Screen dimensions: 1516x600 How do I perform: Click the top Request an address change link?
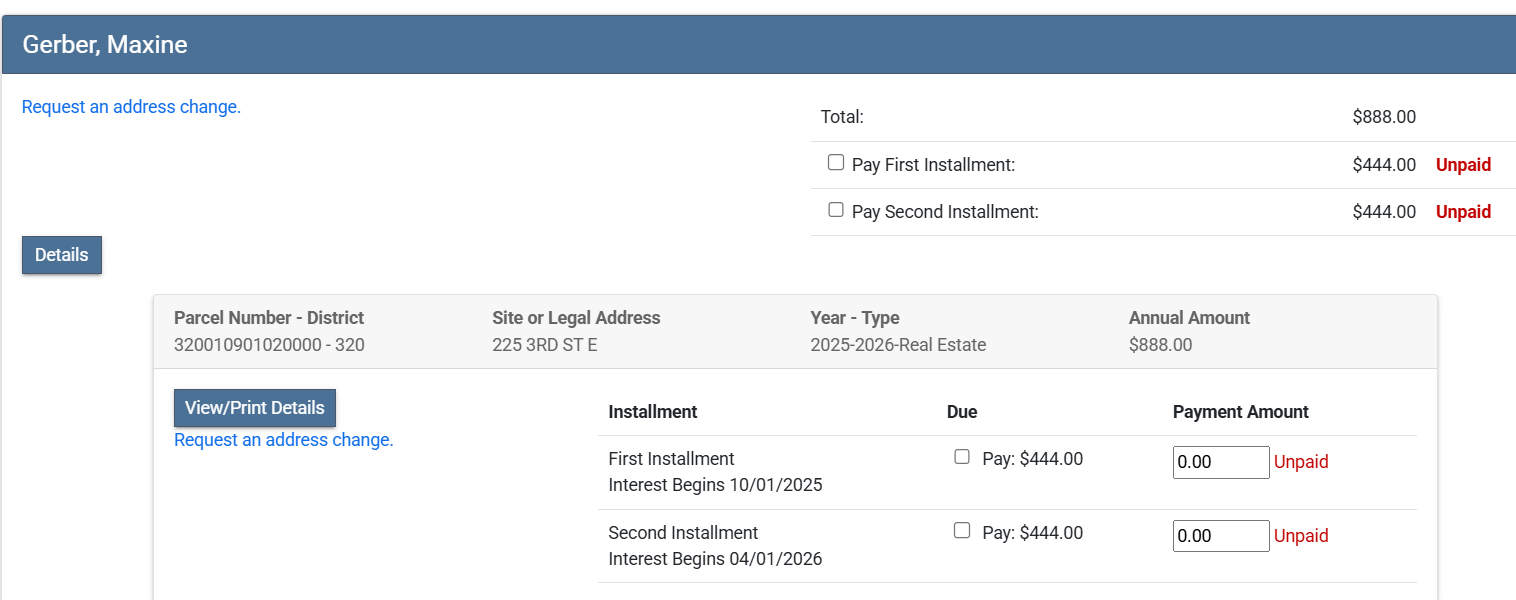(131, 107)
